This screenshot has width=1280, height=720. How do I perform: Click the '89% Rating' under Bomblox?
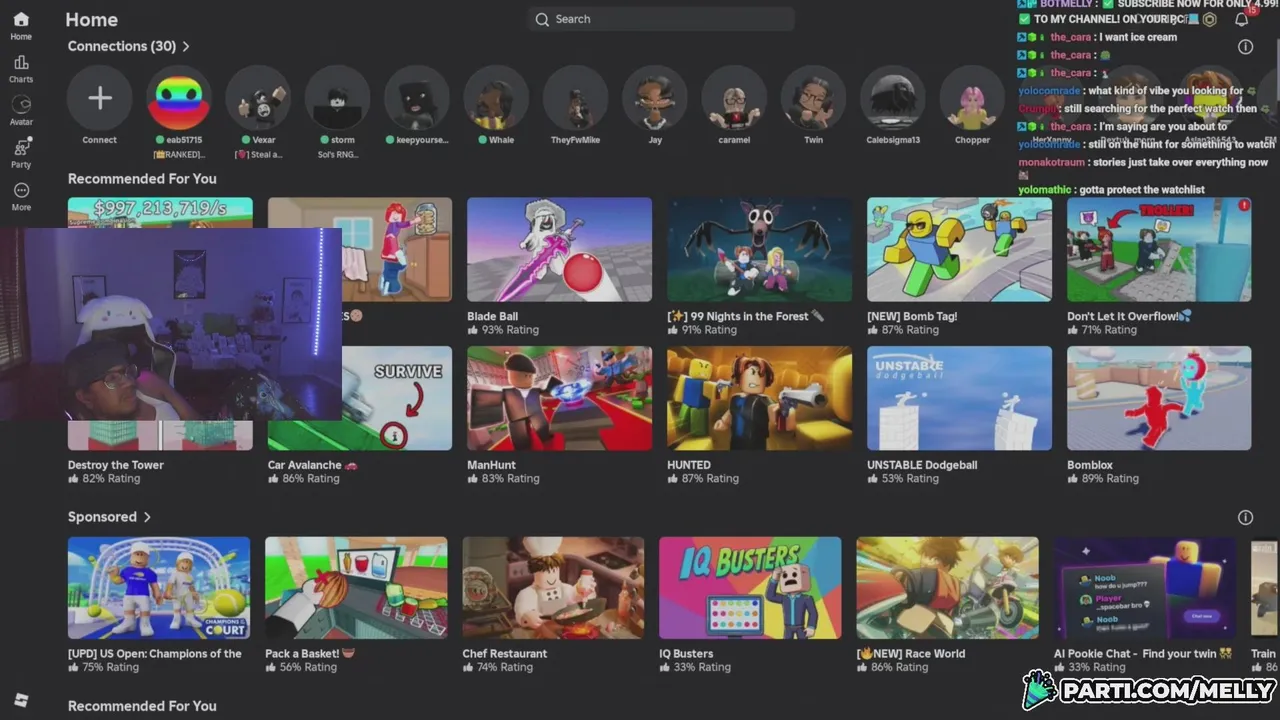click(1110, 479)
